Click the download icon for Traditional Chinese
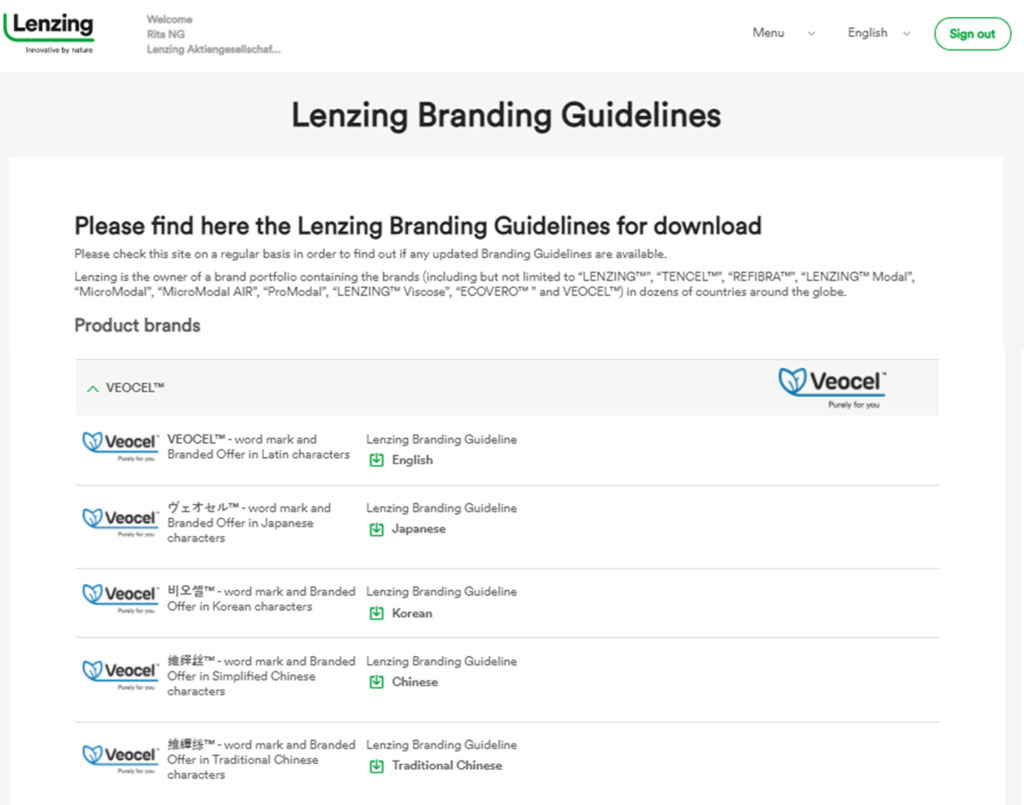This screenshot has width=1024, height=805. tap(376, 766)
